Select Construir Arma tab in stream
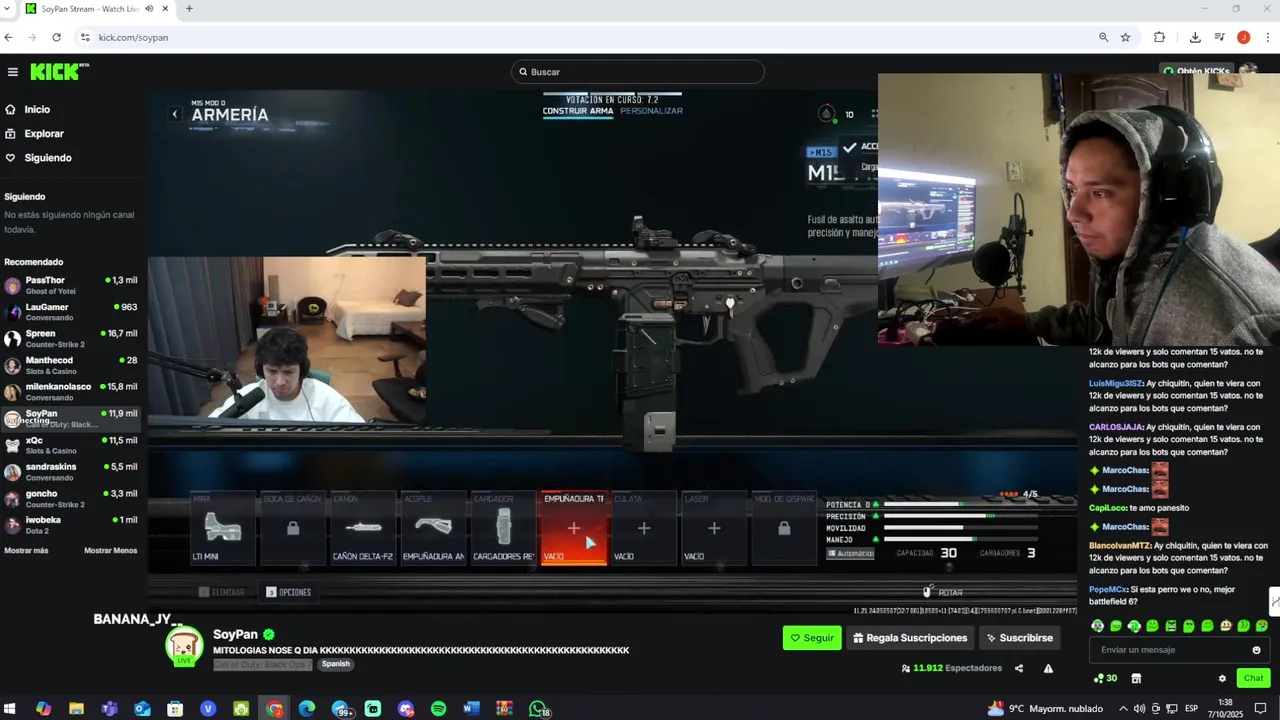This screenshot has width=1280, height=720. point(578,111)
